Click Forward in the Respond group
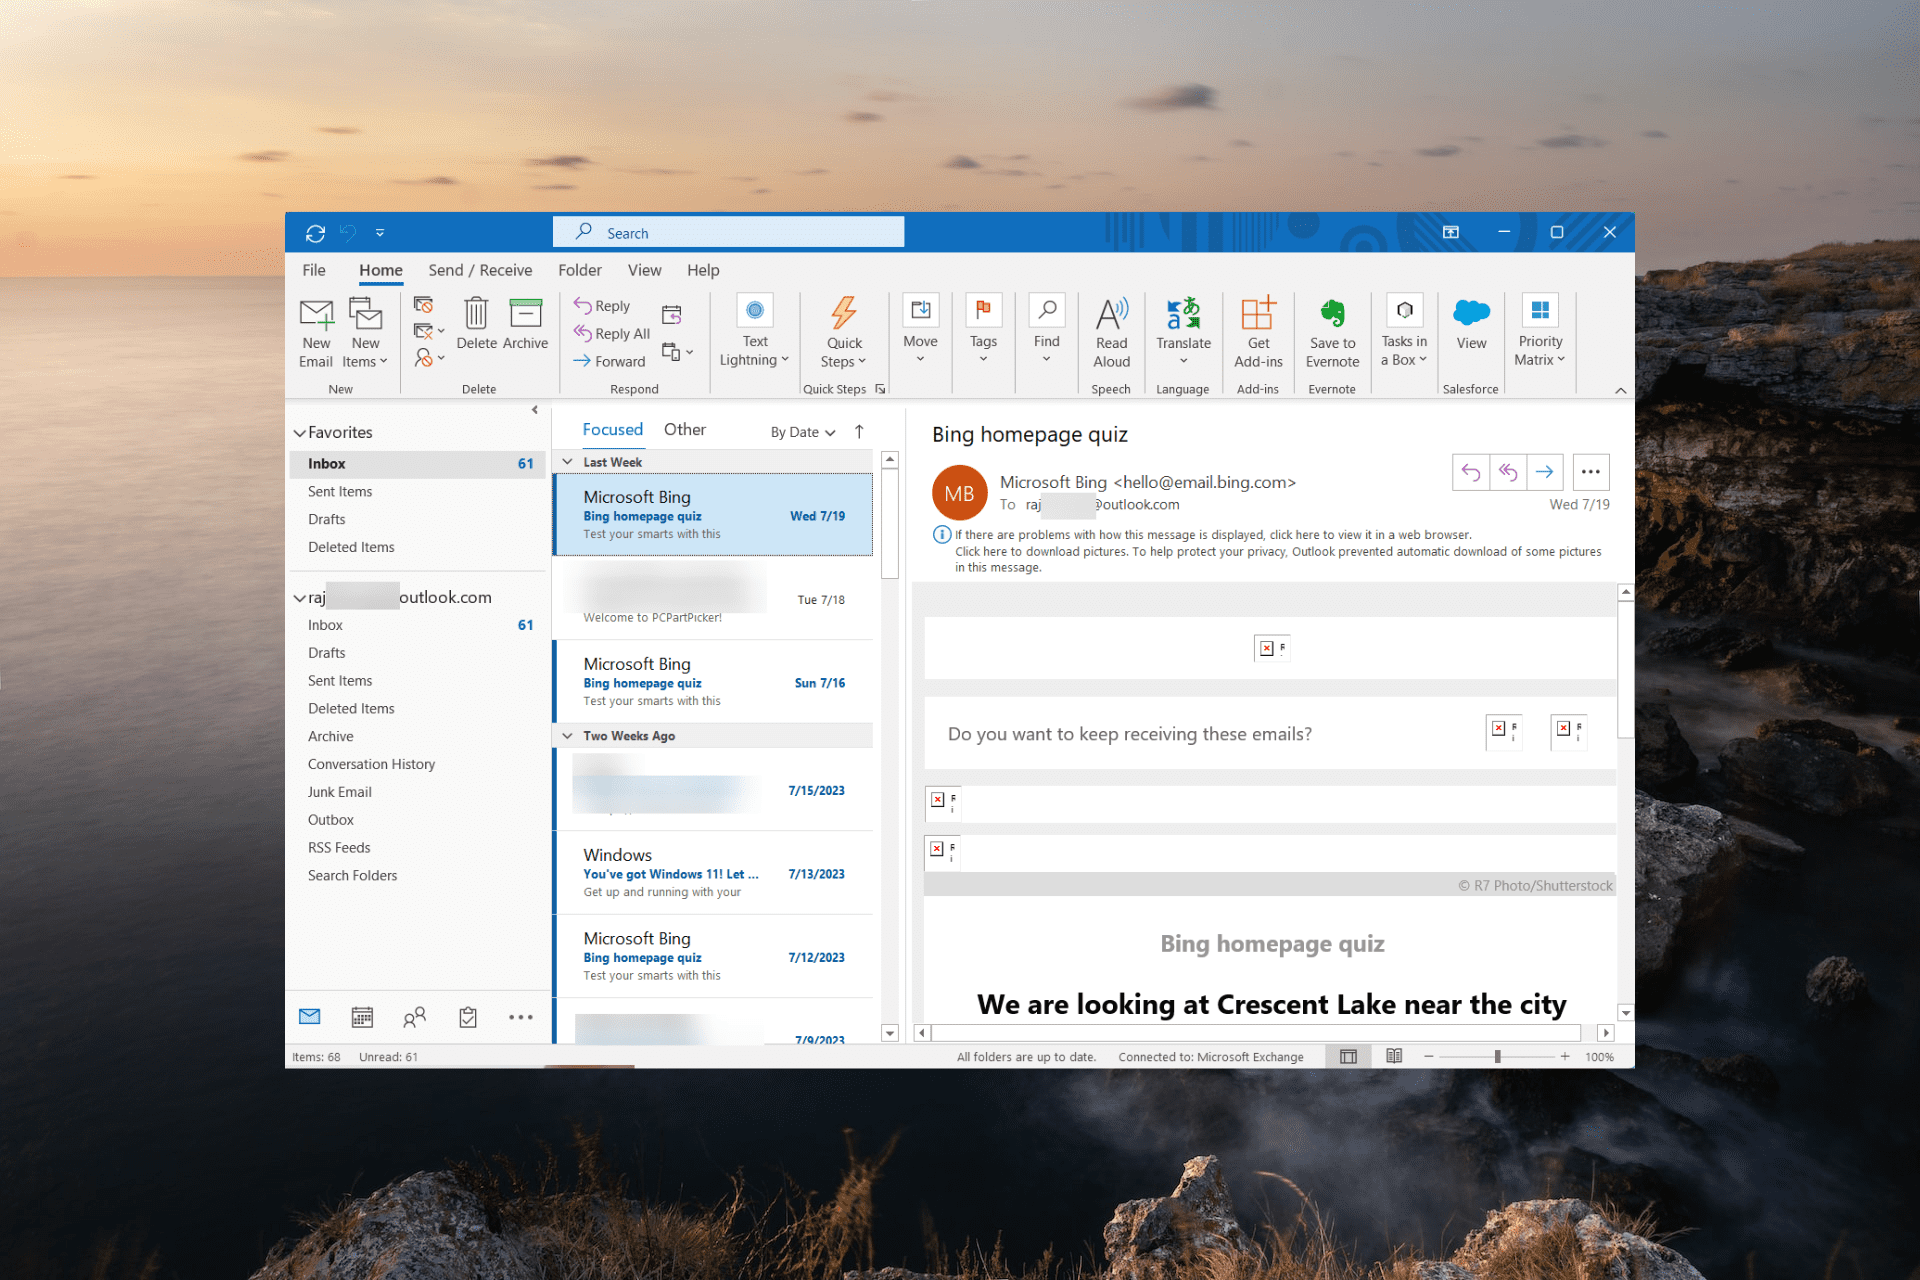The image size is (1920, 1280). 610,361
